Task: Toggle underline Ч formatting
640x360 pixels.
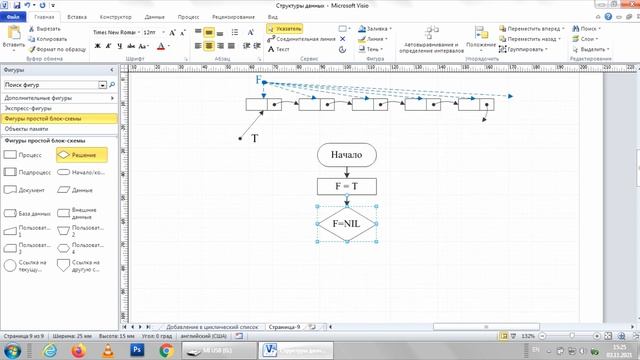Action: click(120, 46)
